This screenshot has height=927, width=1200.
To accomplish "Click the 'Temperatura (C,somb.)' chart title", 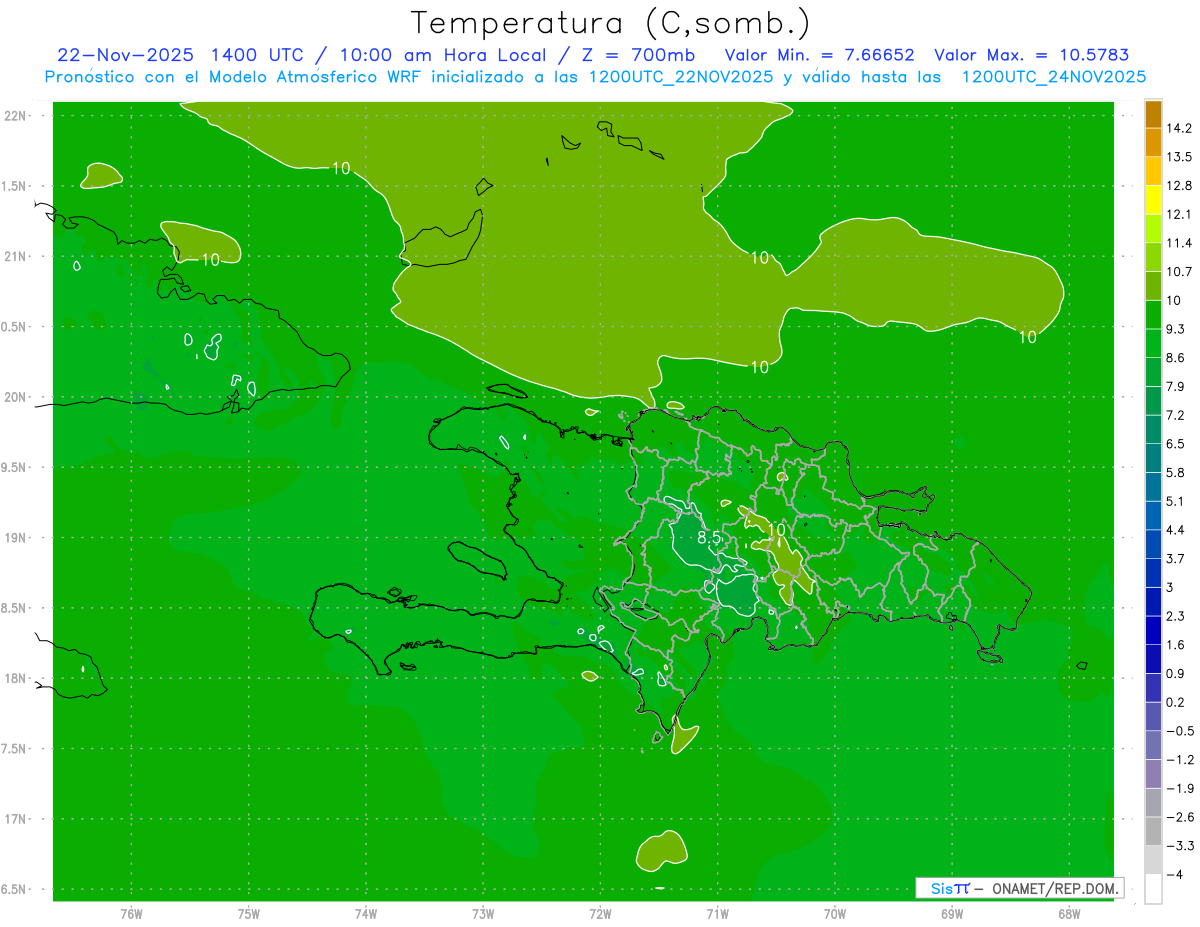I will [609, 23].
